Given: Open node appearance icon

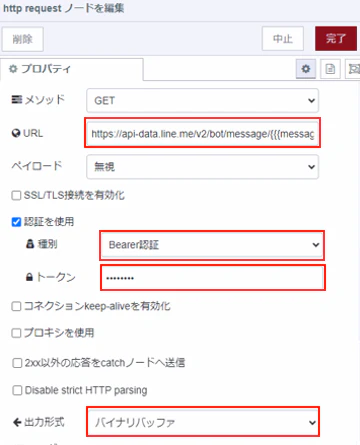Looking at the screenshot, I should click(x=352, y=69).
